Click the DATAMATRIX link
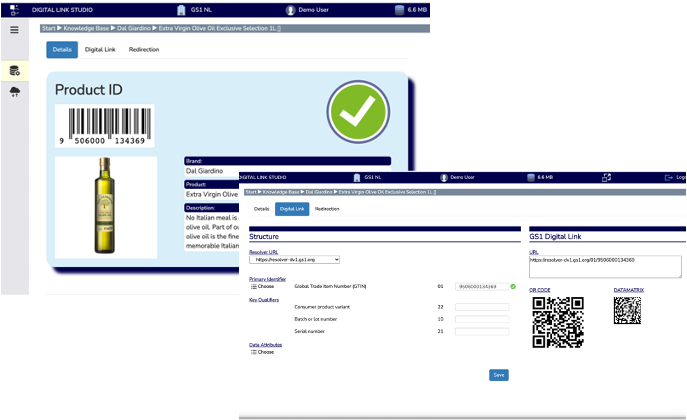687x420 pixels. coord(629,290)
